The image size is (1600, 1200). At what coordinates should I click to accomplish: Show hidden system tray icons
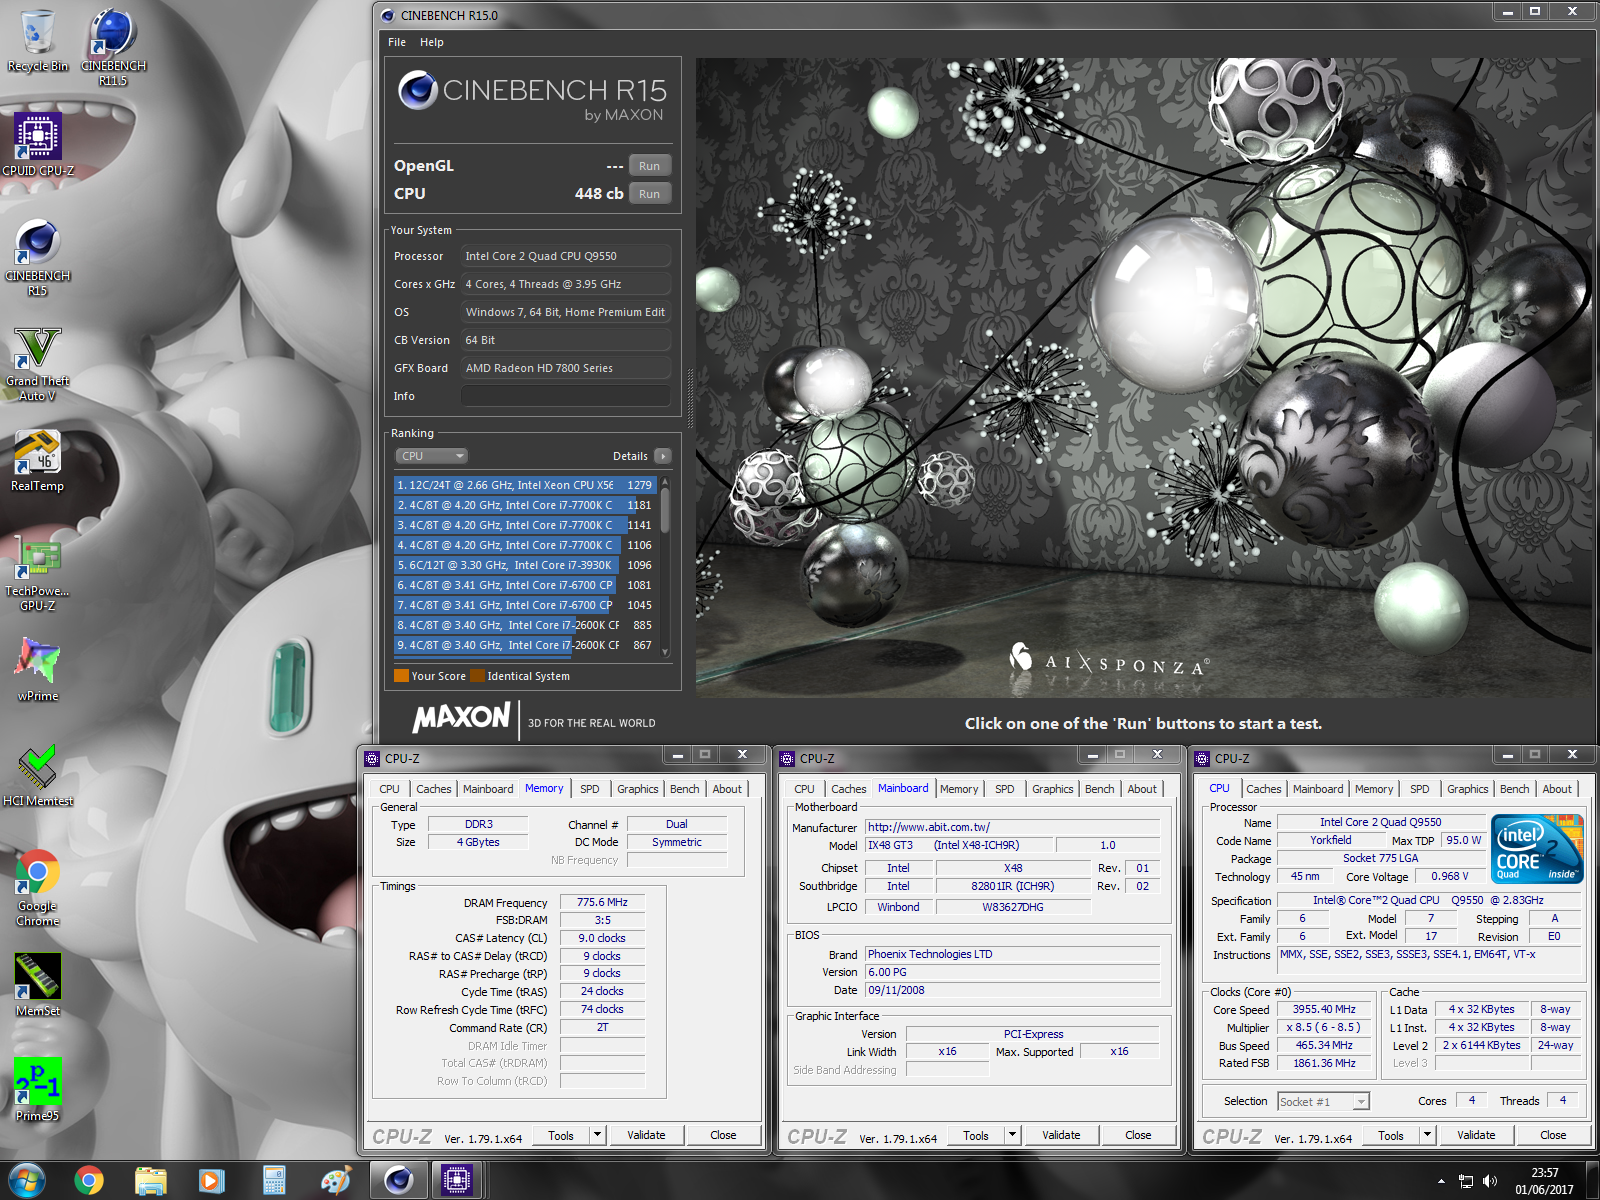tap(1441, 1181)
